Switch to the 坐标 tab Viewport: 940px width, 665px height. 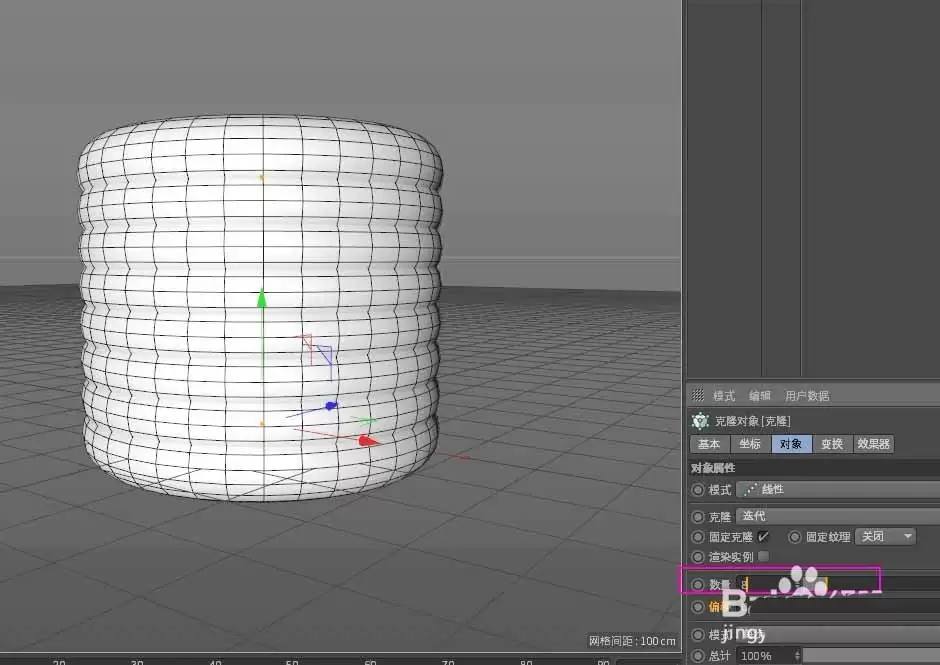(x=750, y=445)
